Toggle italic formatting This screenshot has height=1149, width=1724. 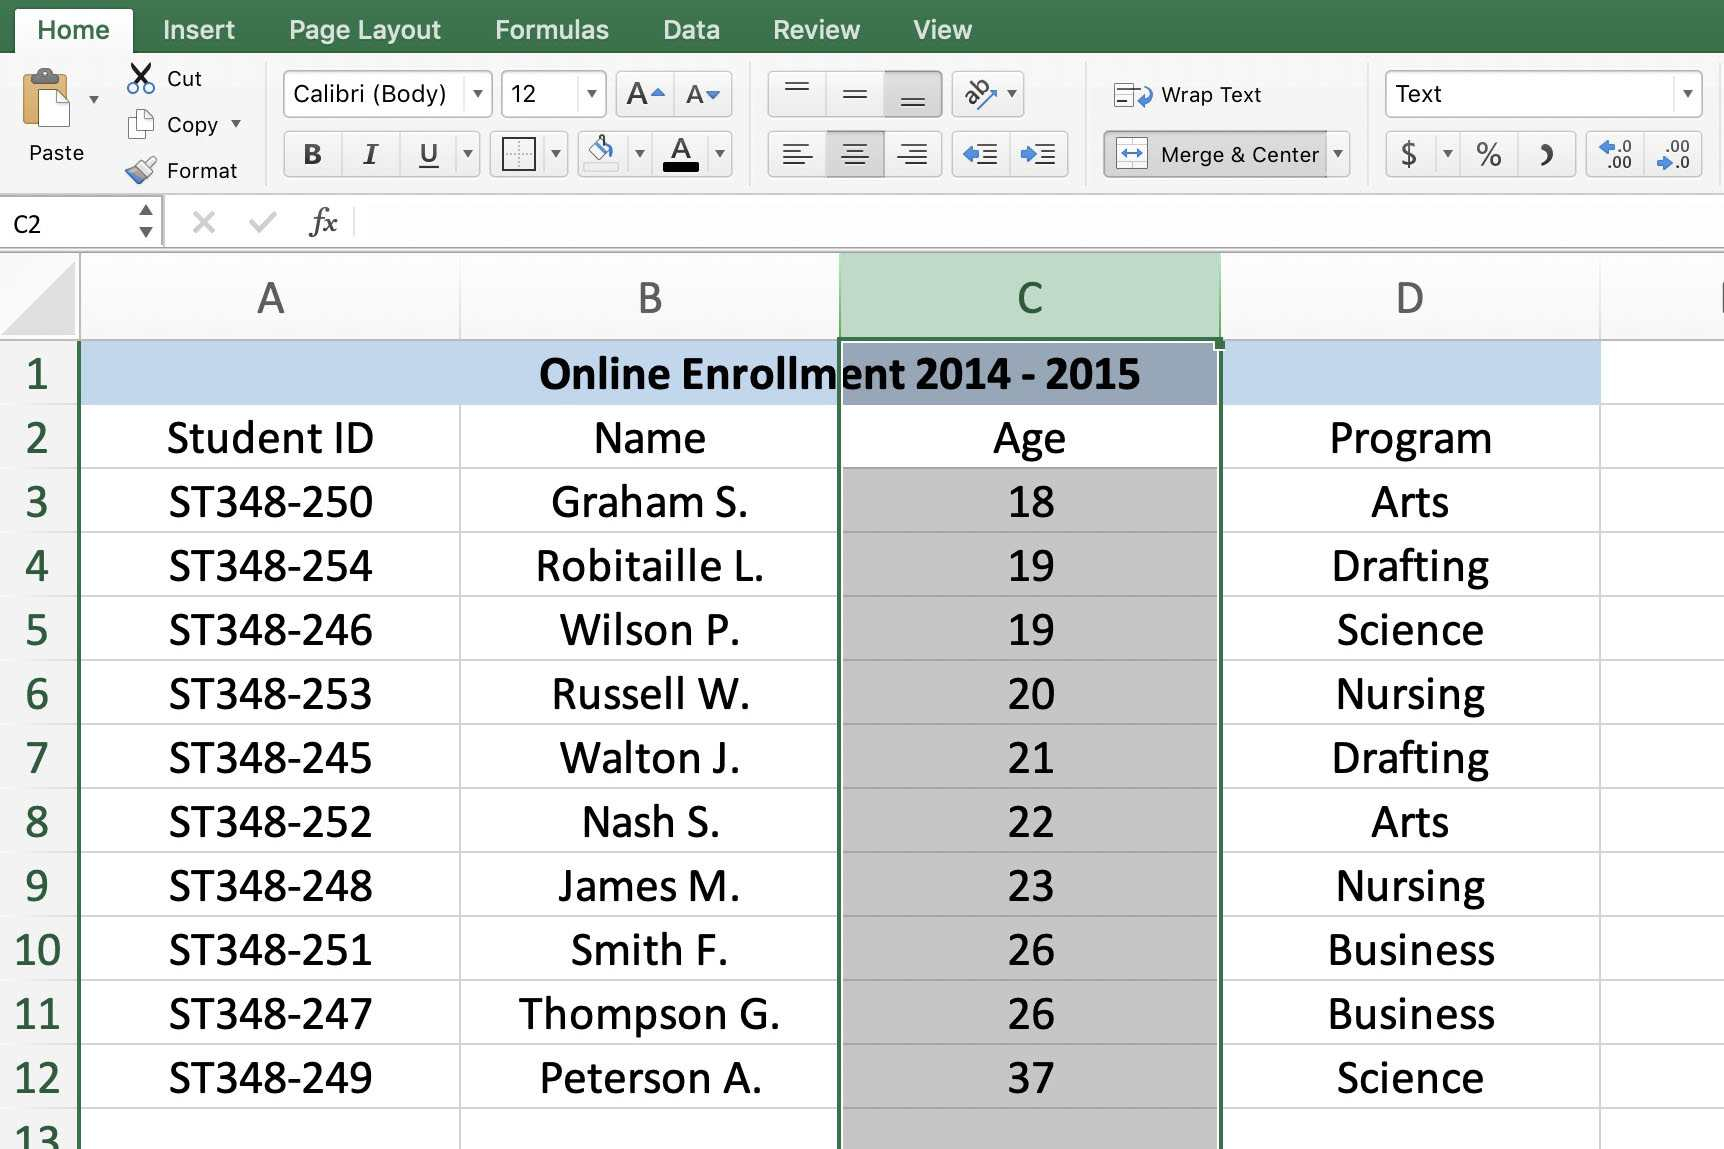pyautogui.click(x=370, y=154)
